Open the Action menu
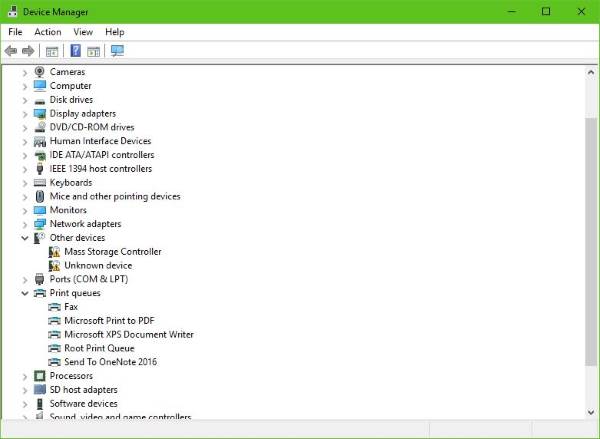This screenshot has width=600, height=439. (48, 32)
